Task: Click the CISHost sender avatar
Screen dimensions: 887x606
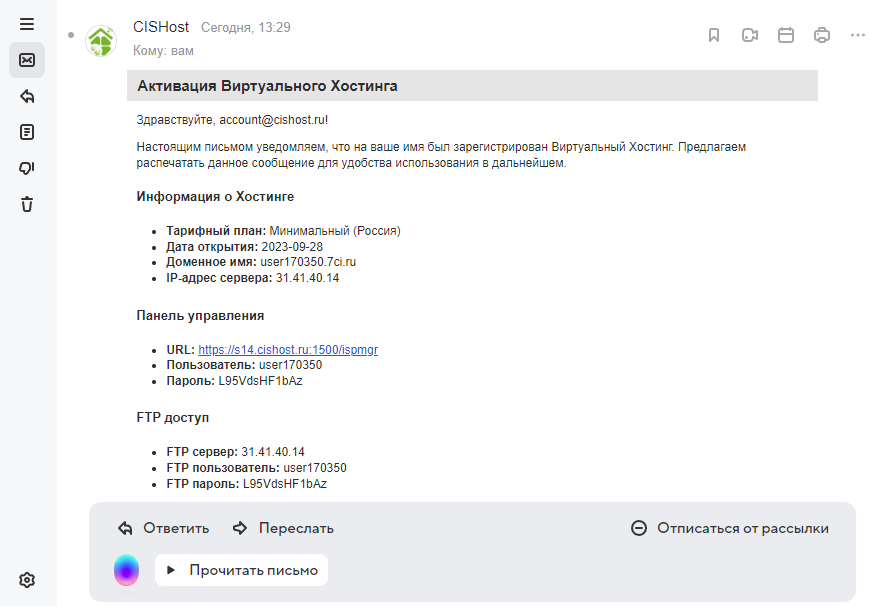Action: [101, 41]
